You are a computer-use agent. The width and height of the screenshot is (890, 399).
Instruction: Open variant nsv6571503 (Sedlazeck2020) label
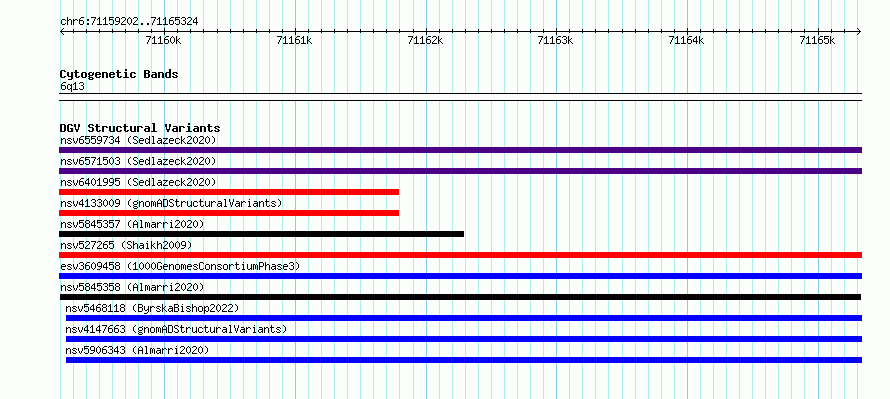138,161
